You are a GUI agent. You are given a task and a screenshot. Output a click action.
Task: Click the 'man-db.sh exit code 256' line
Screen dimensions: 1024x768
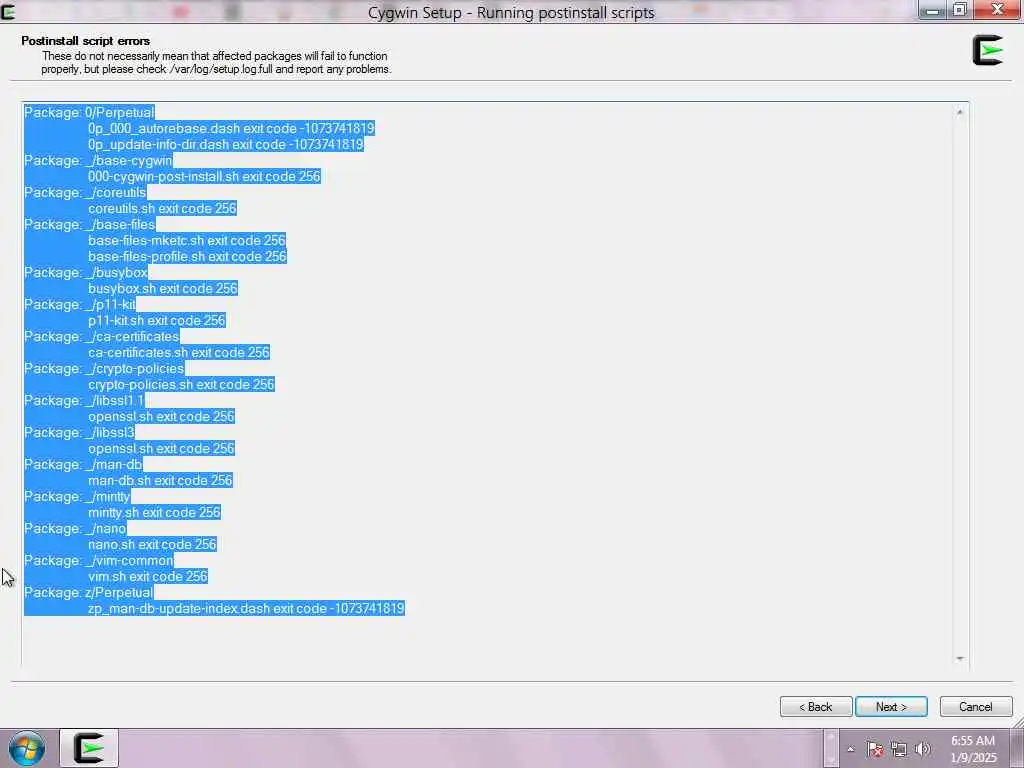click(160, 480)
